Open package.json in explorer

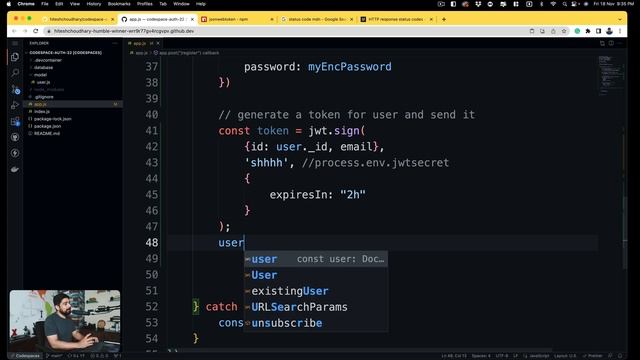pos(47,126)
